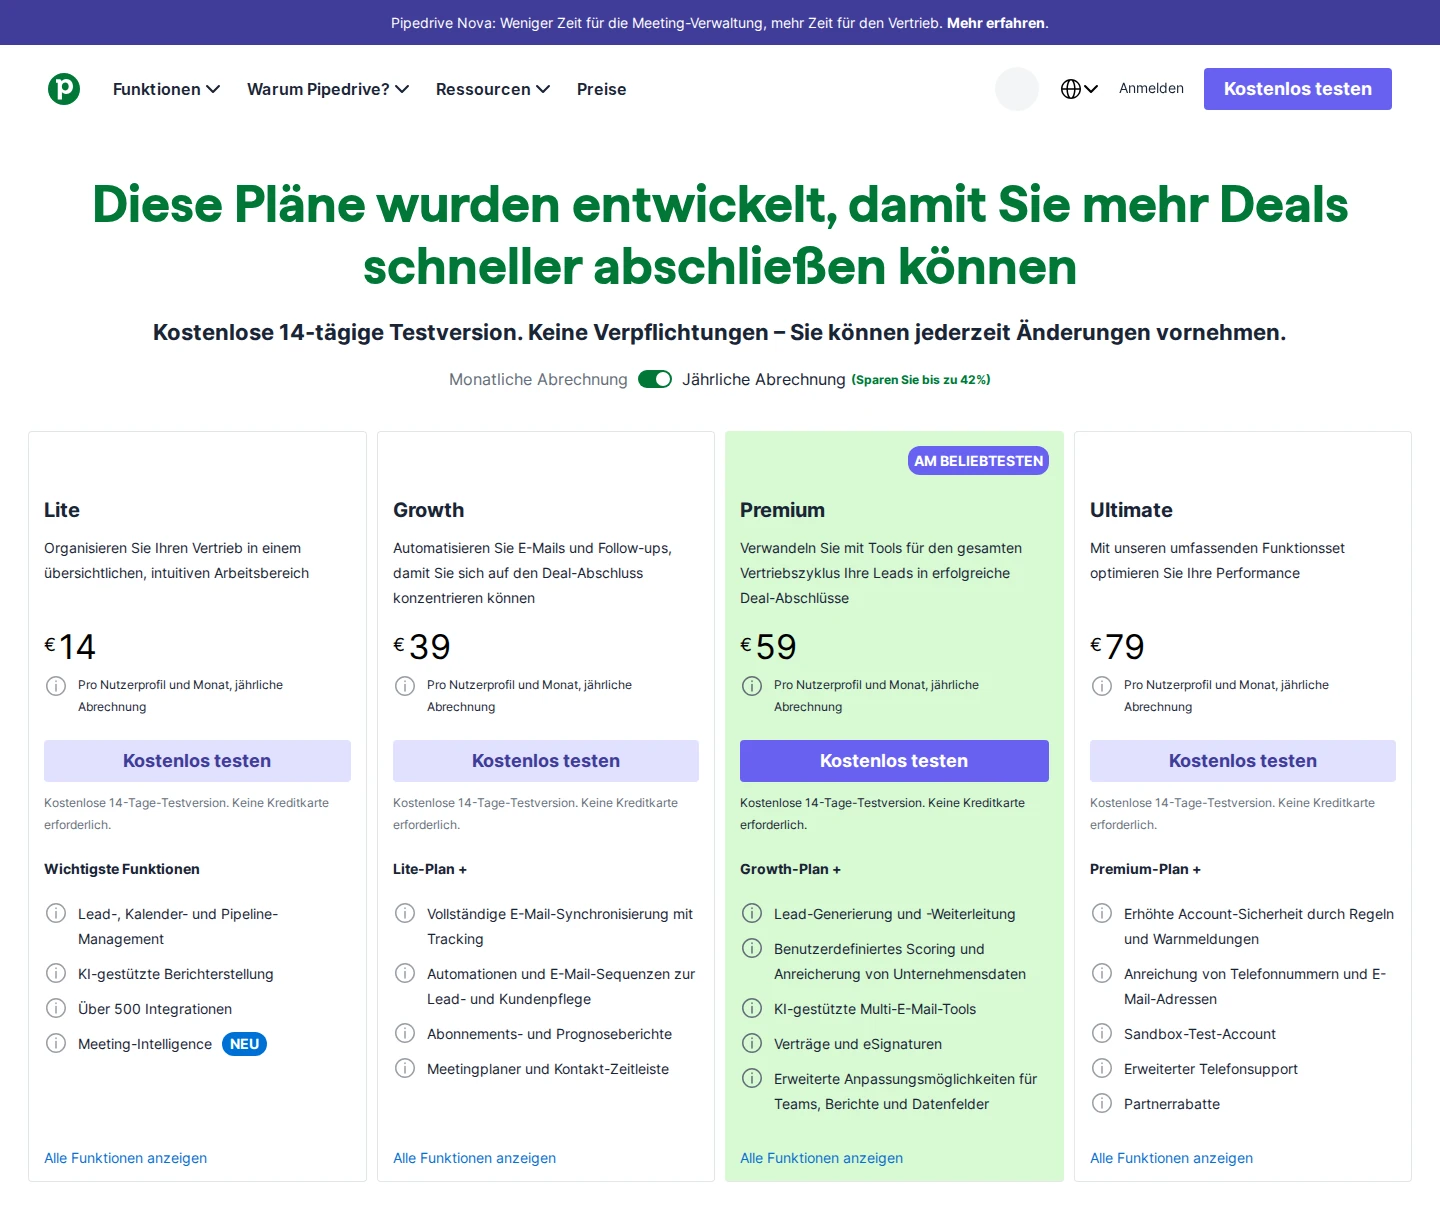
Task: Toggle the monthly/yearly billing switch
Action: coord(655,379)
